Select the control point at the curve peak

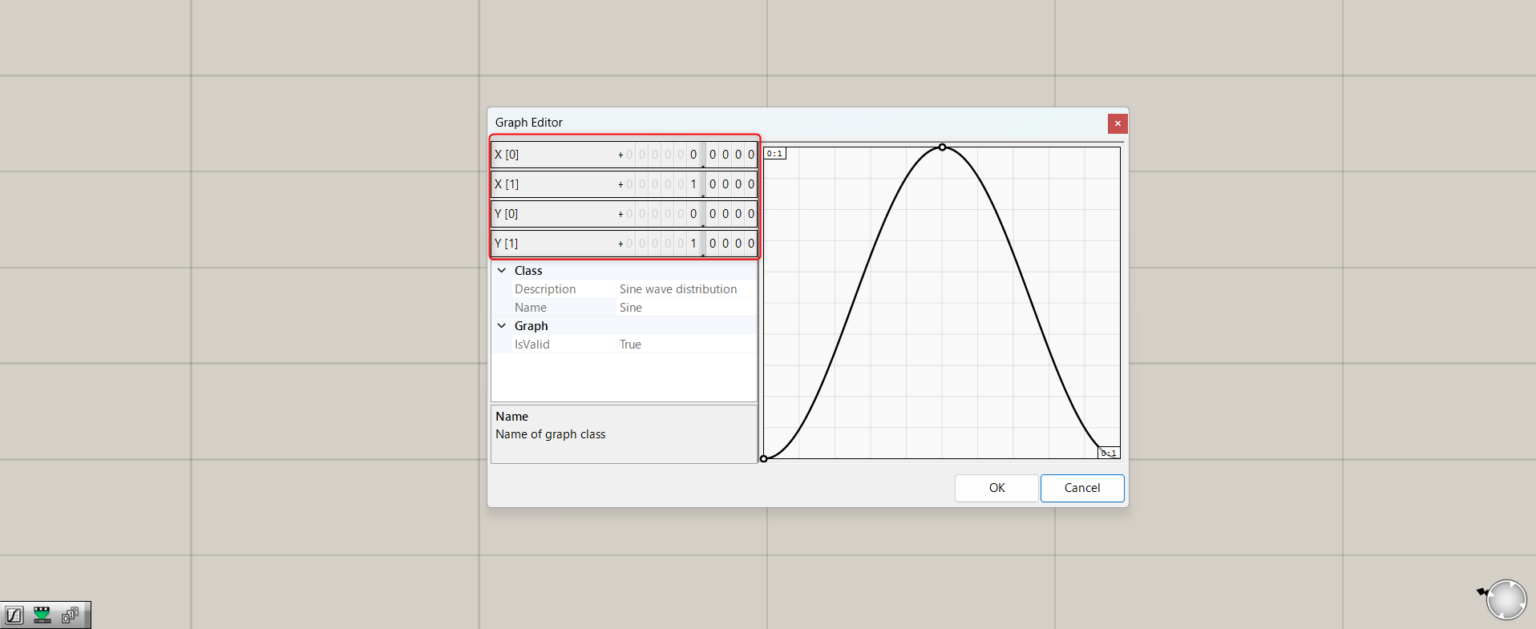pos(942,146)
